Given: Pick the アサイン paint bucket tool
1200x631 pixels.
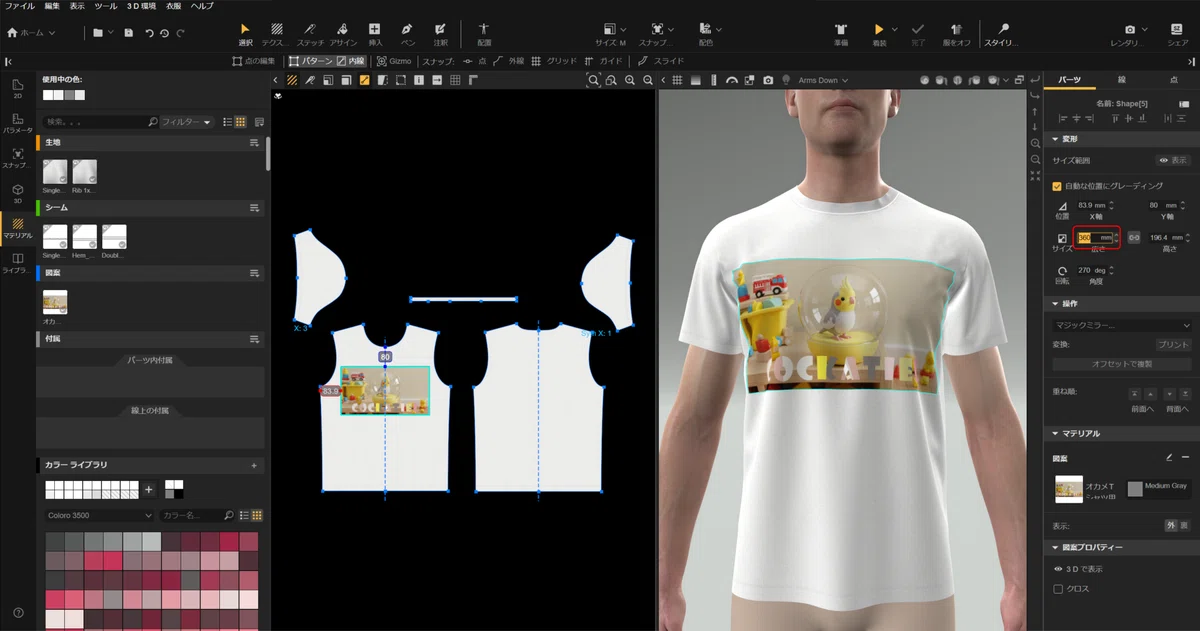Looking at the screenshot, I should (x=342, y=33).
